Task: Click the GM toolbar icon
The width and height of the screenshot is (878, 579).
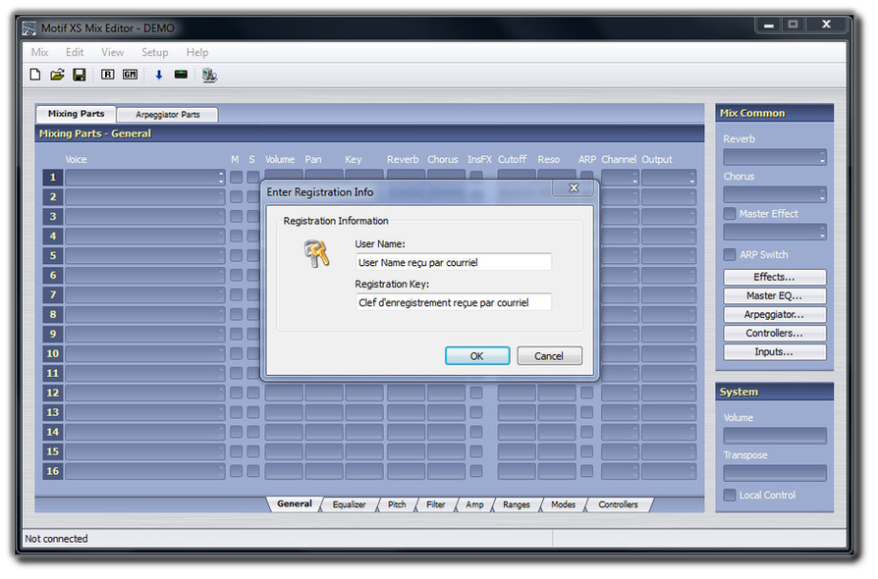Action: click(x=130, y=74)
